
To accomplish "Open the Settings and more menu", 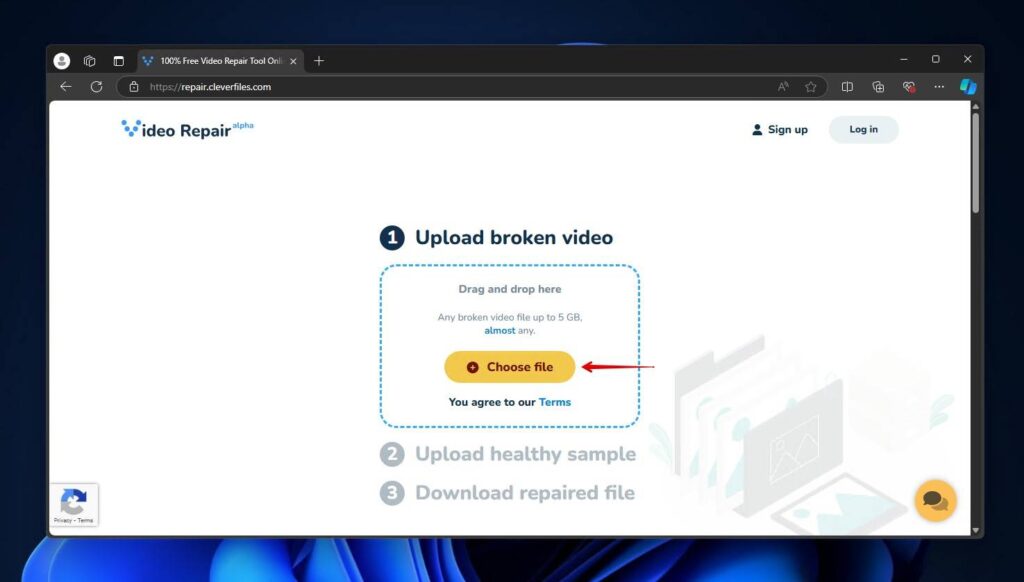I will pos(938,86).
